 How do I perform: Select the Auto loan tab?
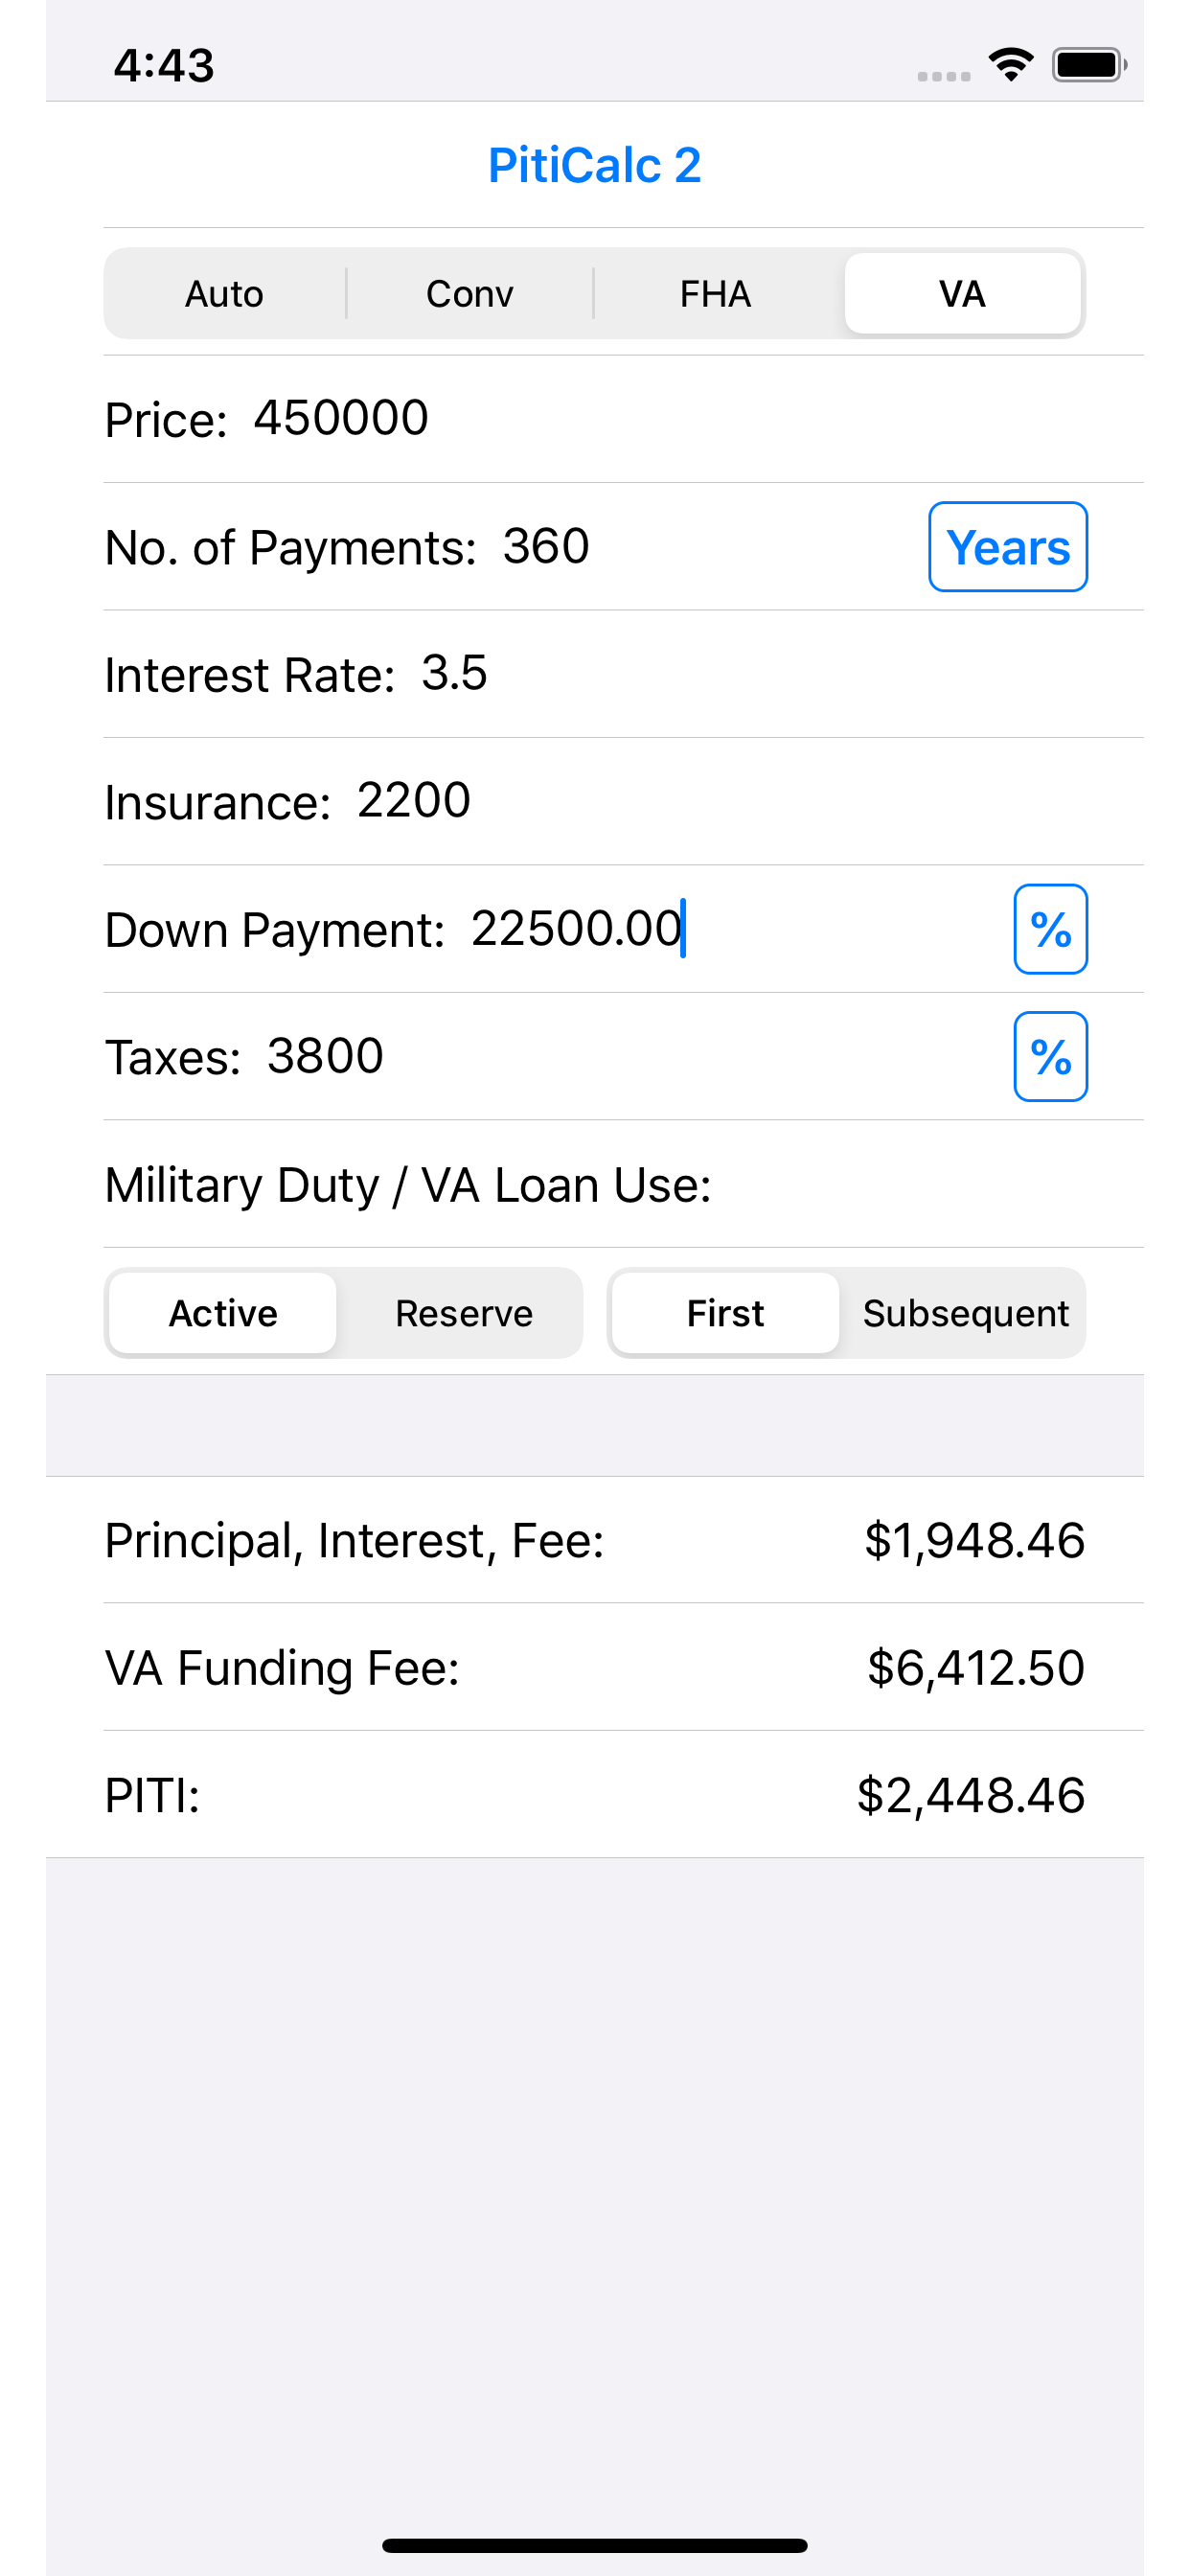click(x=224, y=294)
